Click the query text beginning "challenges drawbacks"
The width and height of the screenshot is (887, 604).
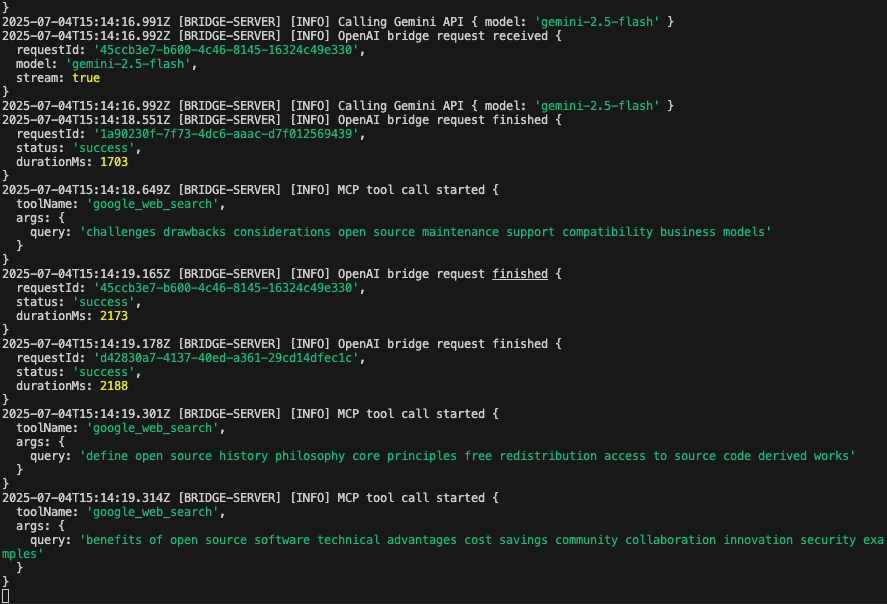pyautogui.click(x=426, y=231)
